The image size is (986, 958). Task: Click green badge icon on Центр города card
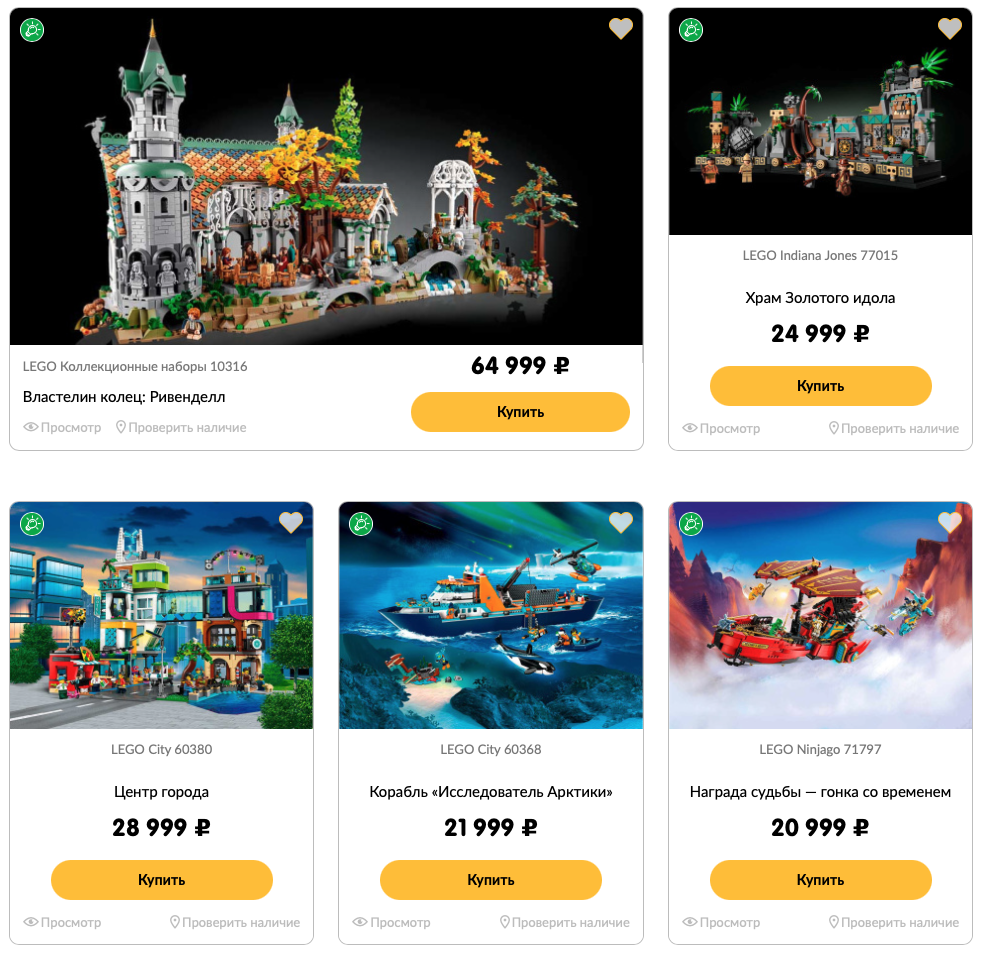[32, 523]
